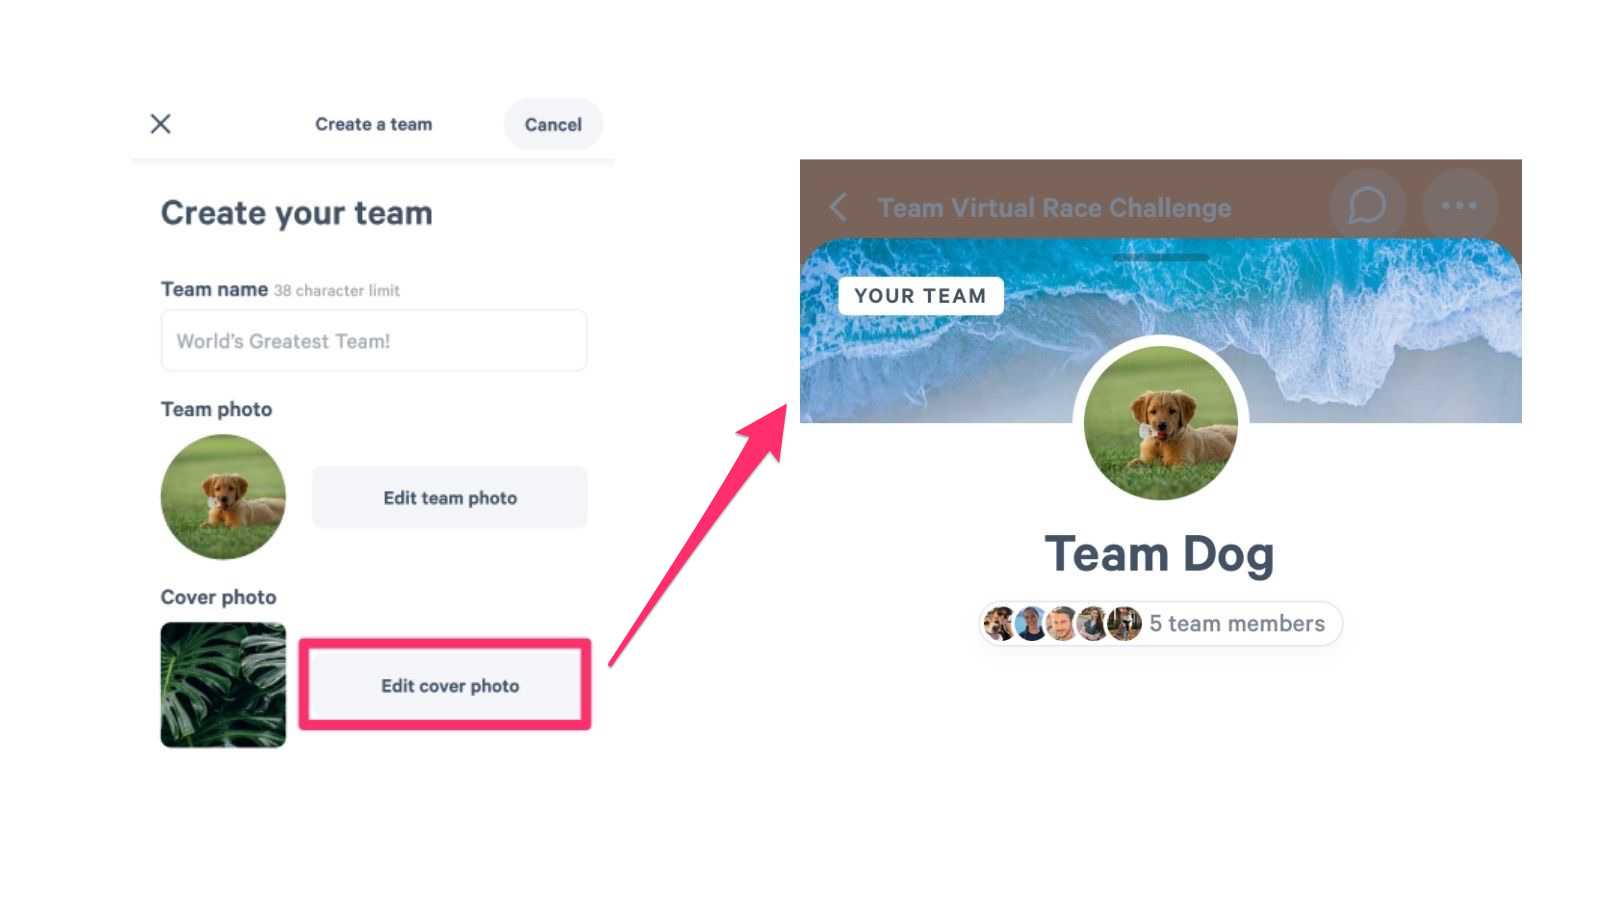Click the Team Dog name heading
This screenshot has height=900, width=1600.
tap(1159, 554)
